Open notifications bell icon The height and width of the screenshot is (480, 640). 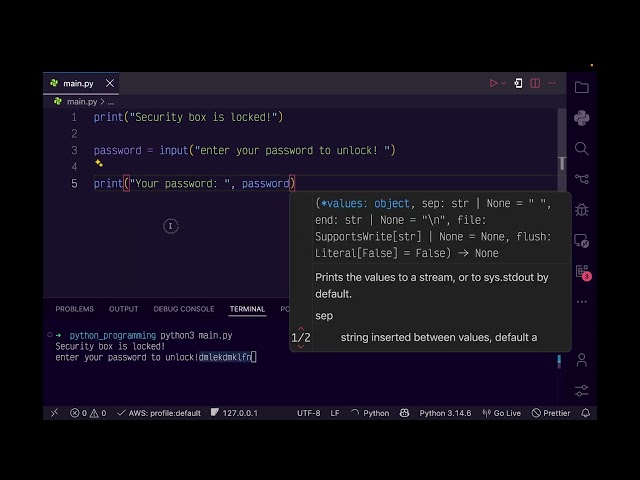click(586, 413)
